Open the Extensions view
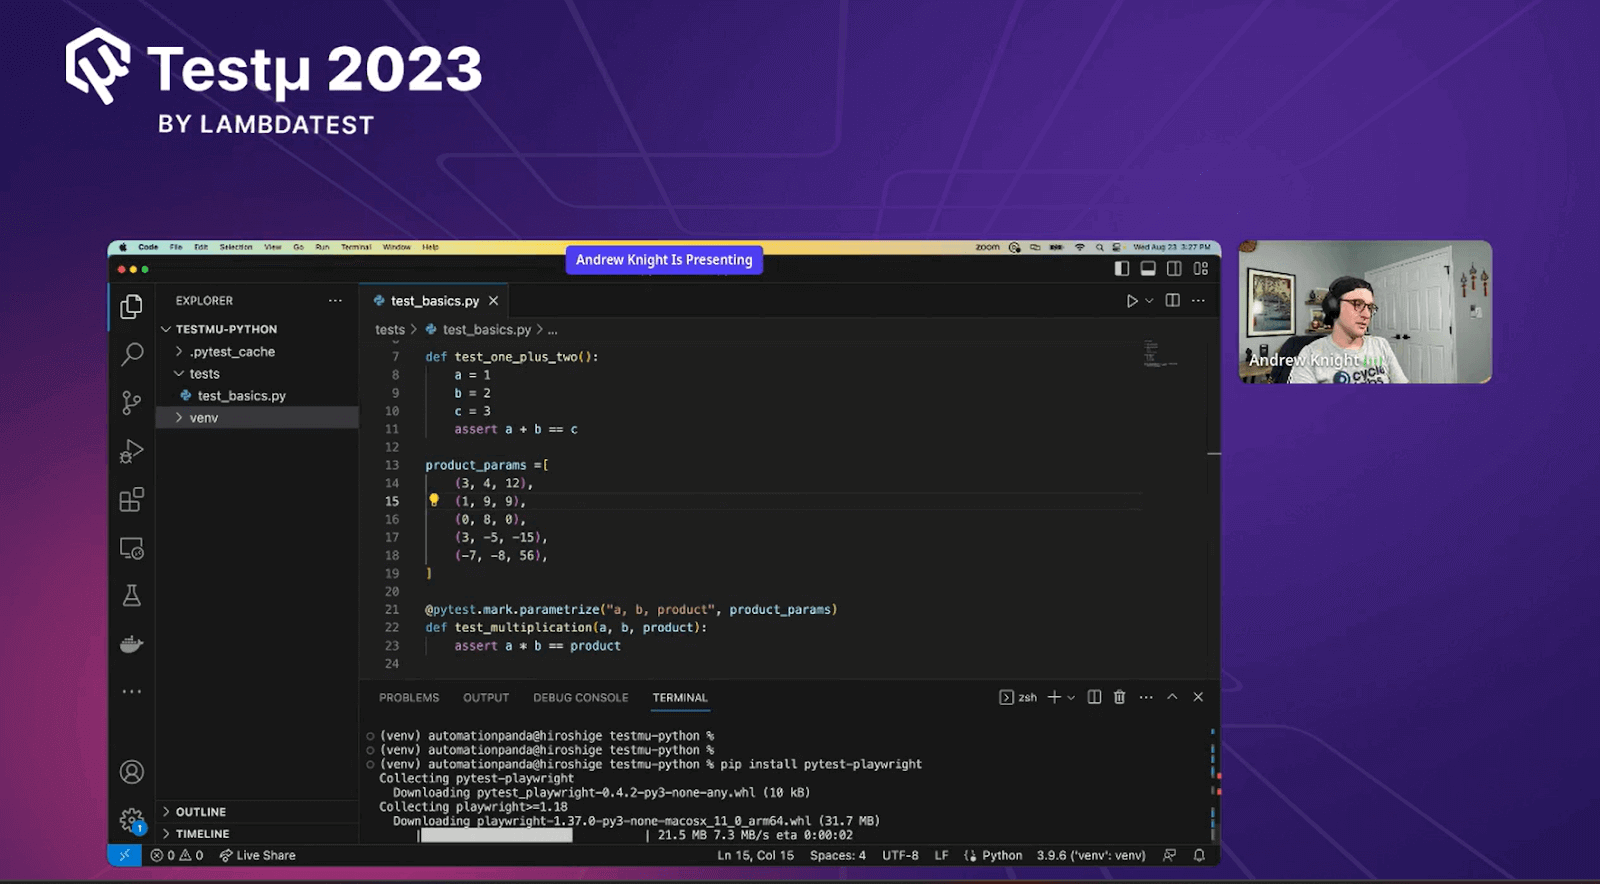The image size is (1600, 884). pyautogui.click(x=131, y=499)
